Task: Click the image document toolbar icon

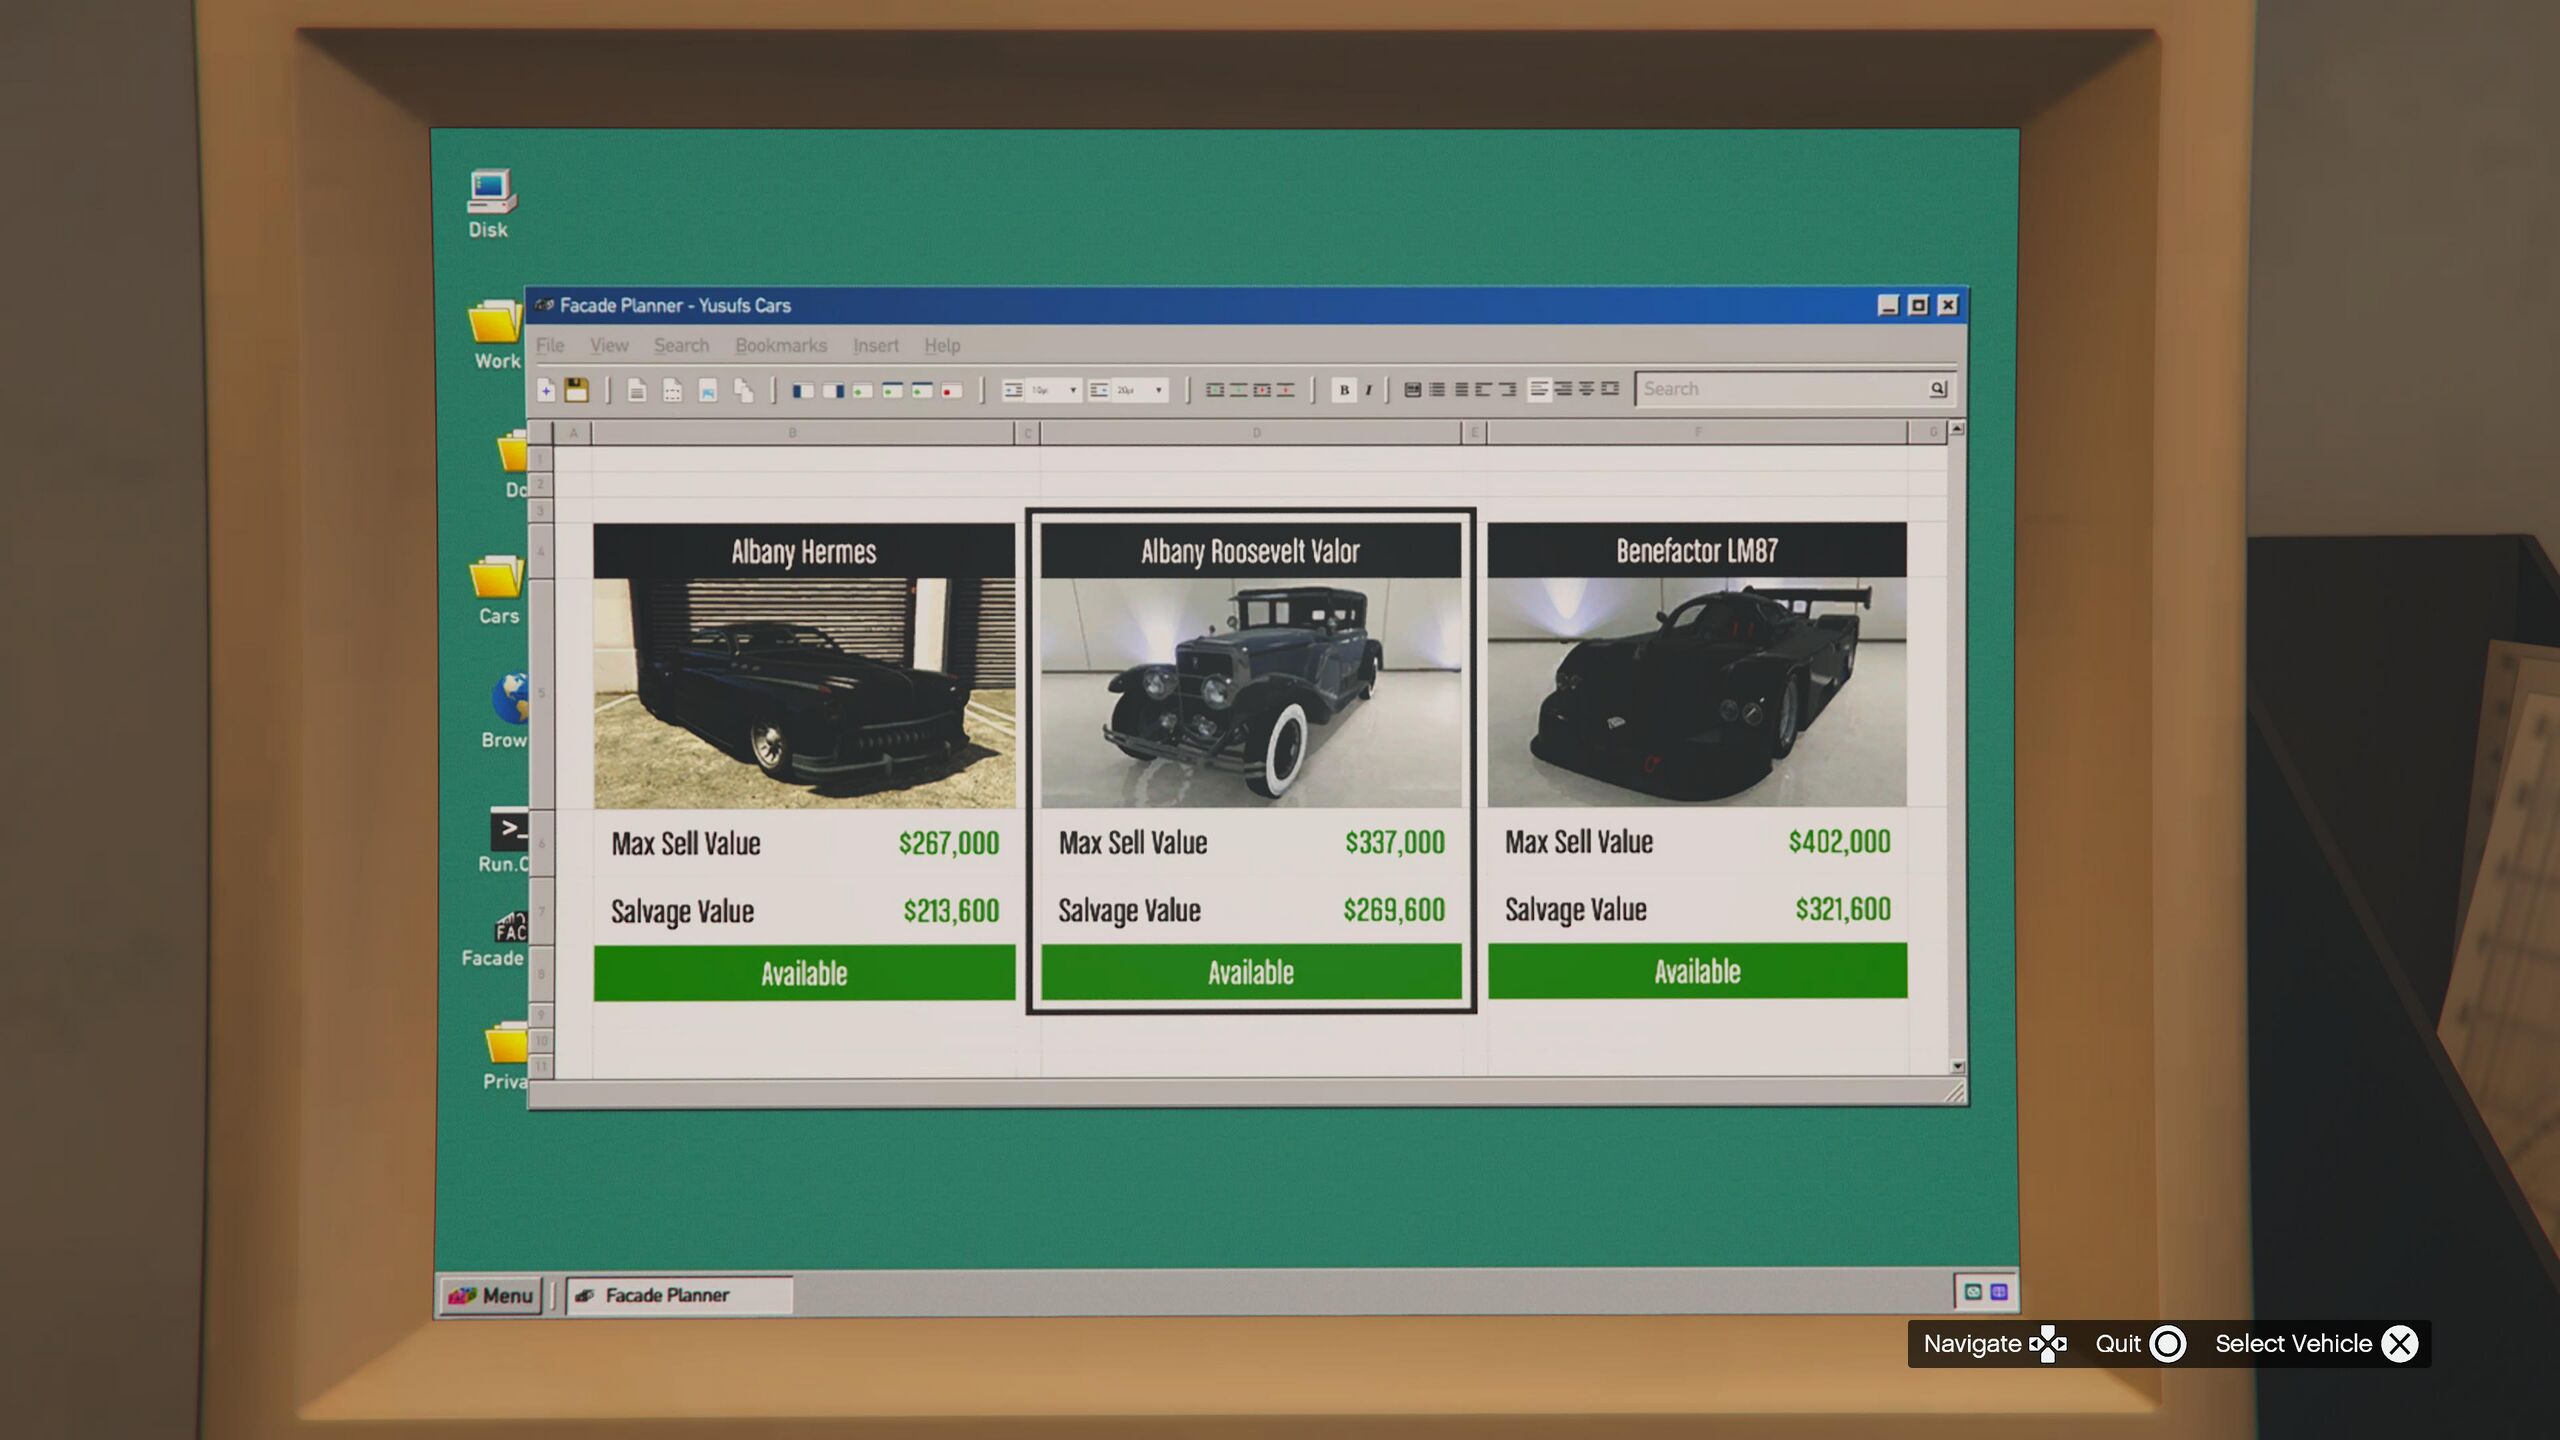Action: coord(708,390)
